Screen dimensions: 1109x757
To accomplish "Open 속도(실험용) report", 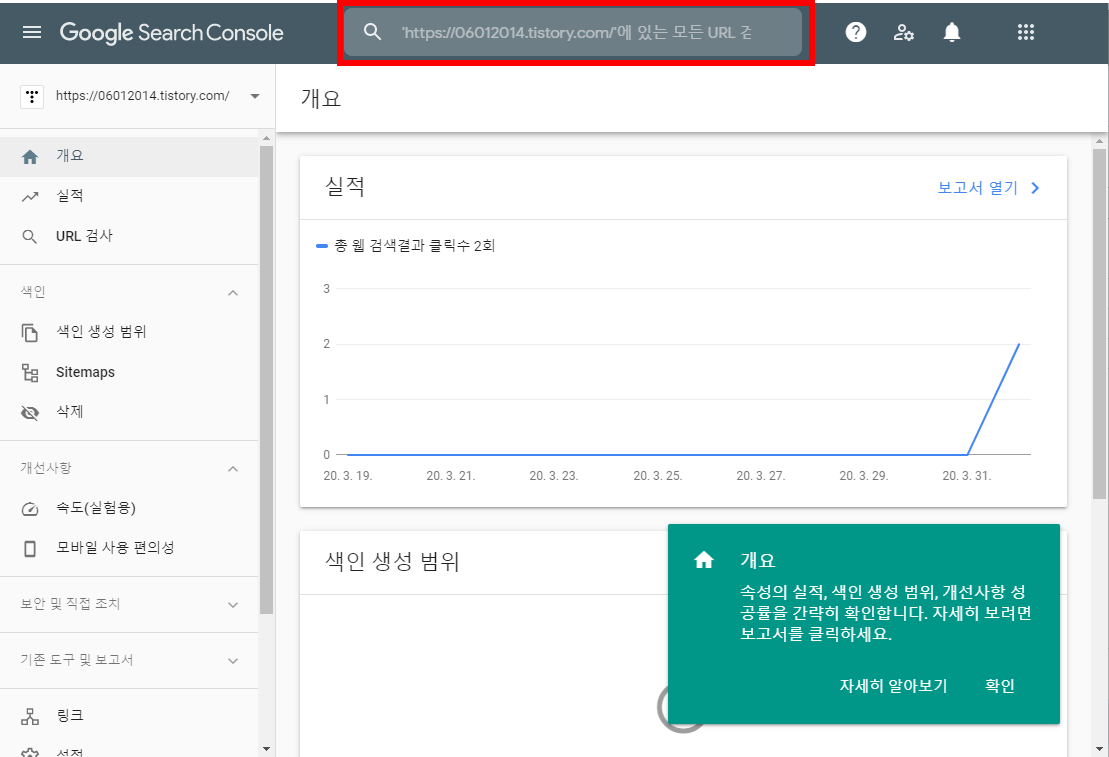I will [129, 508].
